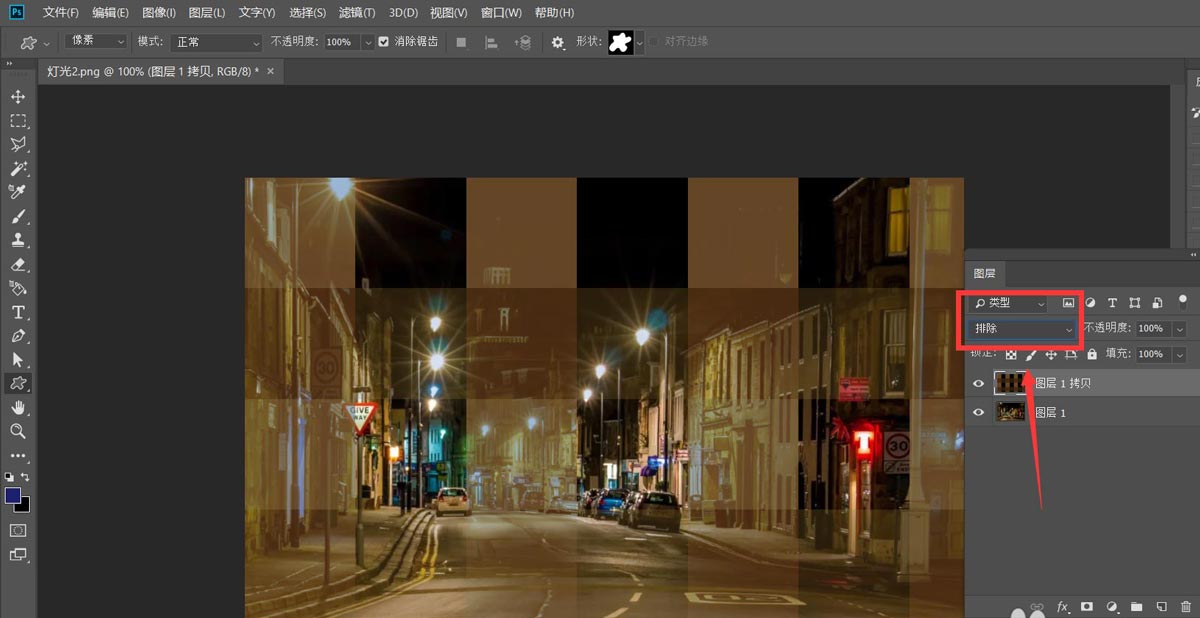Toggle the smart object layer filter
Viewport: 1200px width, 618px height.
1156,302
